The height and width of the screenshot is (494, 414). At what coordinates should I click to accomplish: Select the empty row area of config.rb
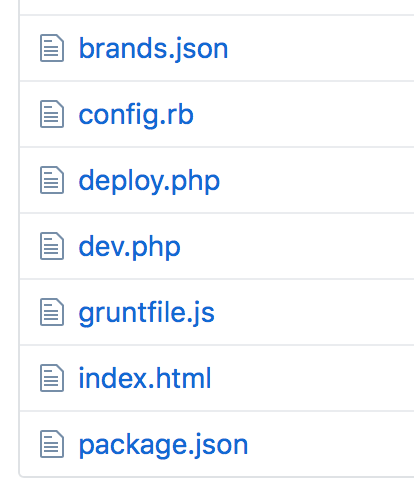[305, 114]
